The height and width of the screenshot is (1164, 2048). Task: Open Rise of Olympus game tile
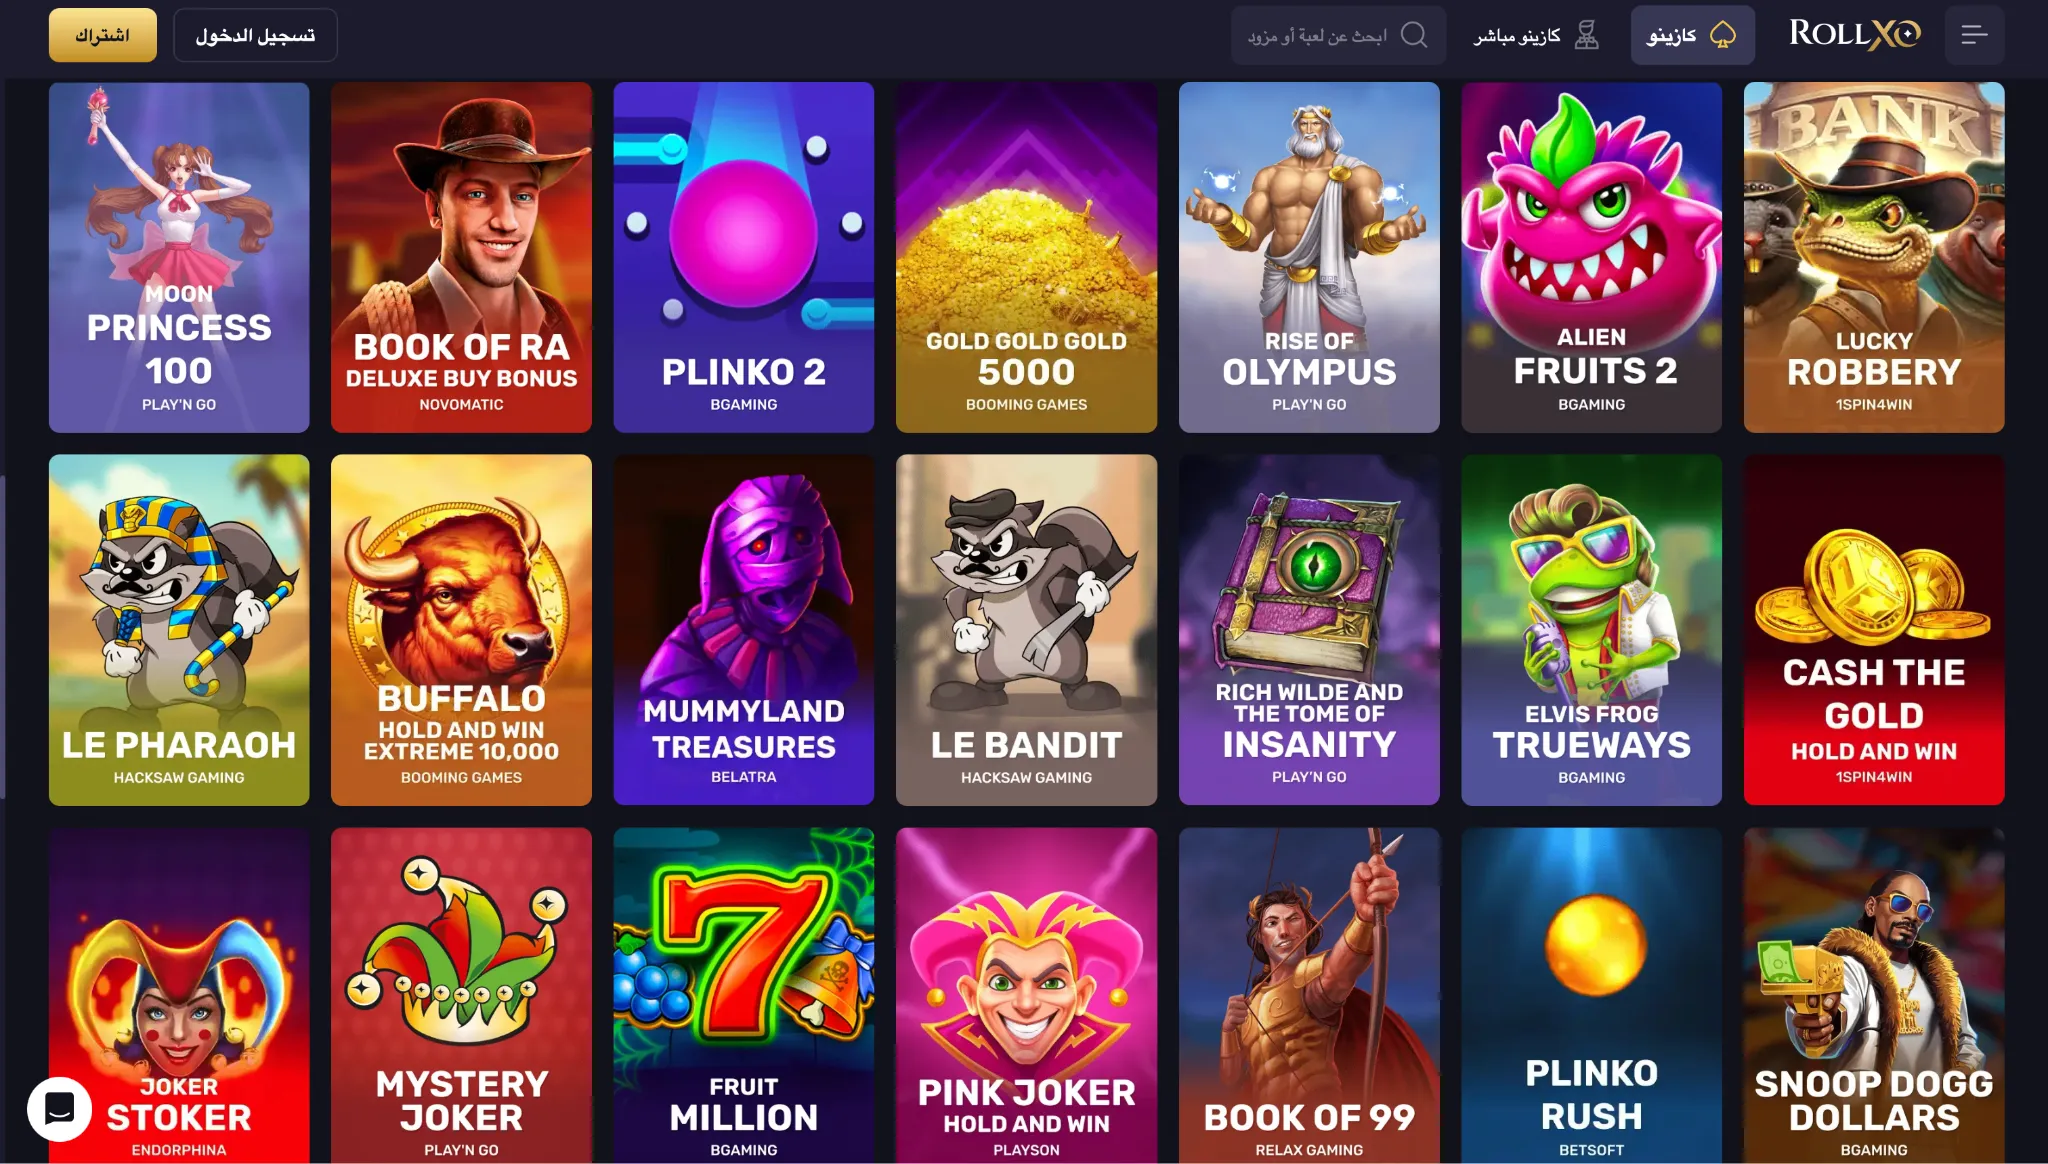(x=1309, y=257)
